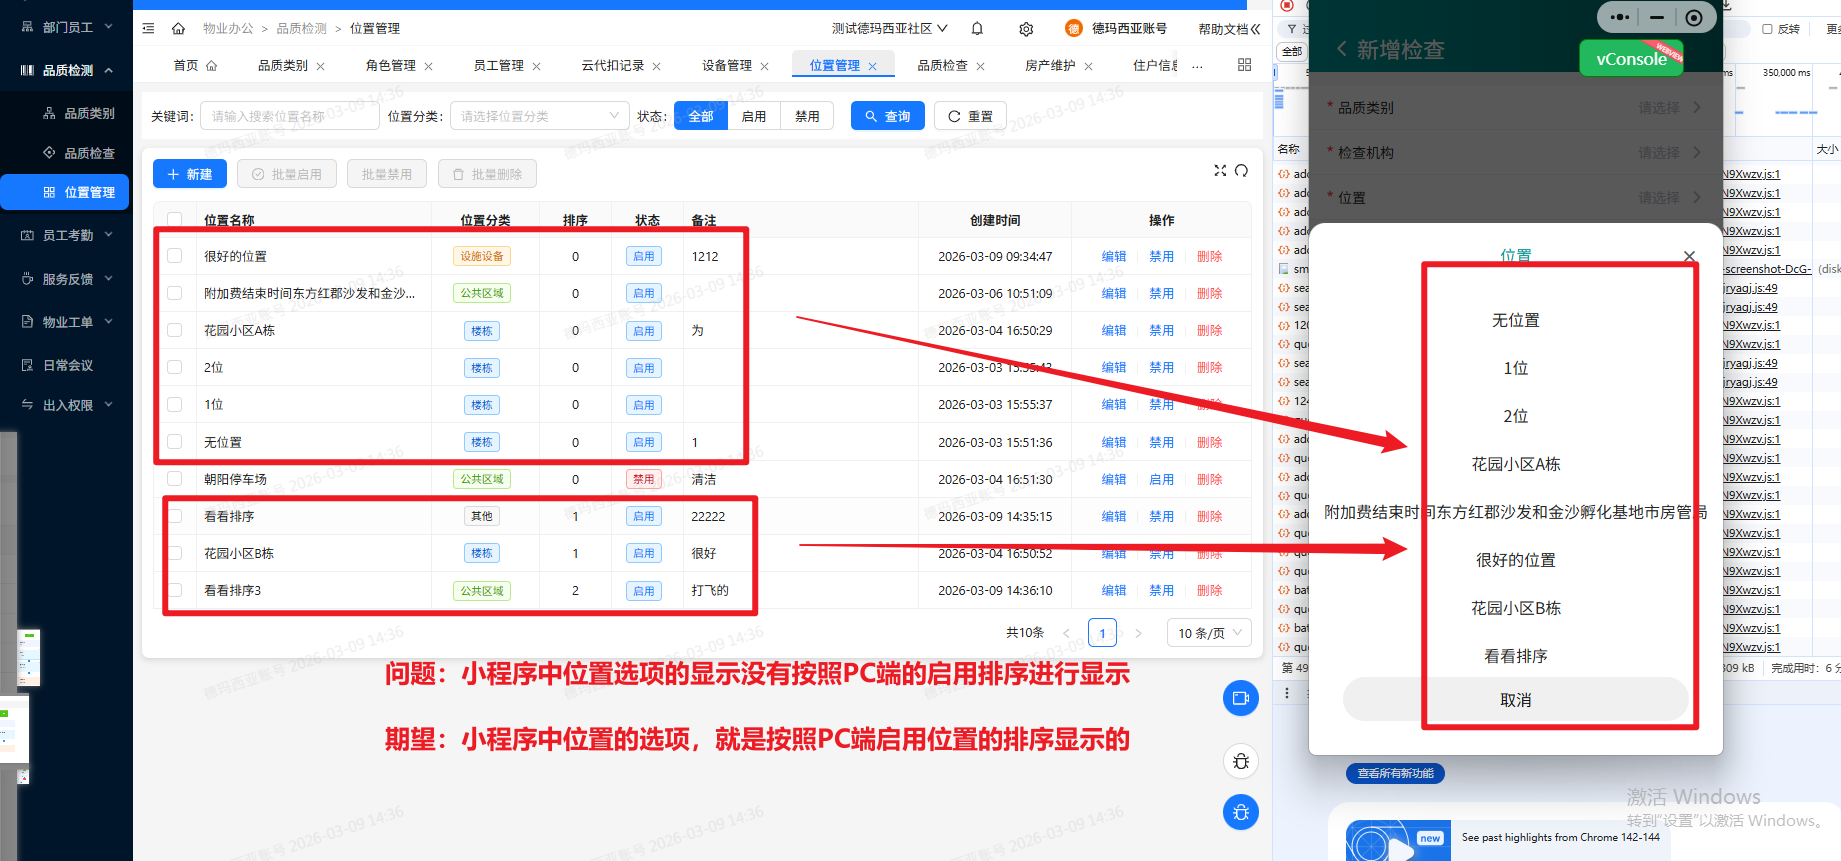The image size is (1841, 861).
Task: Open the 测试德玛西亚社区 community dropdown
Action: tap(889, 29)
